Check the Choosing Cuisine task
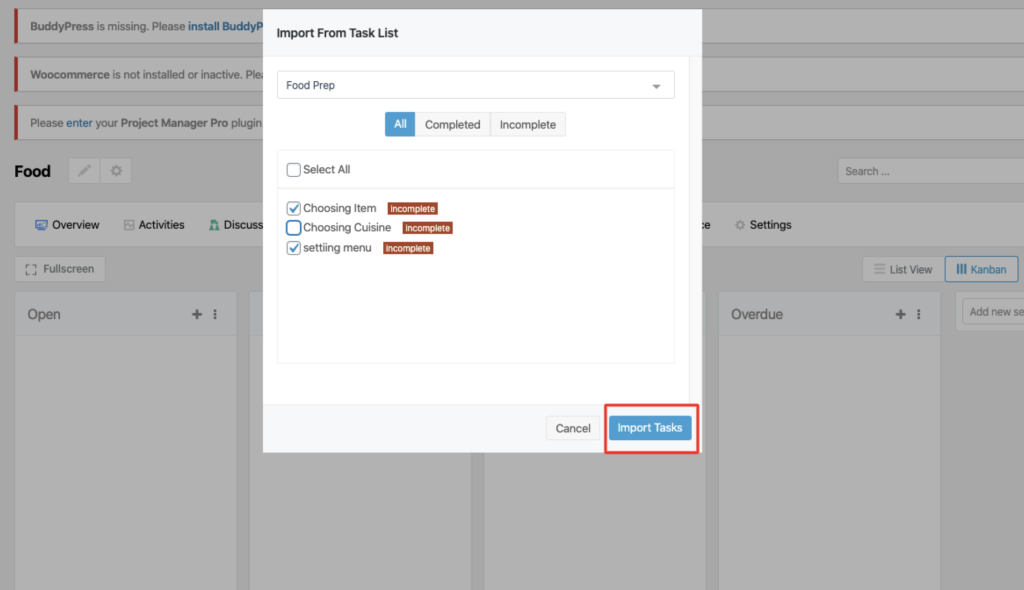Image resolution: width=1024 pixels, height=590 pixels. point(293,227)
